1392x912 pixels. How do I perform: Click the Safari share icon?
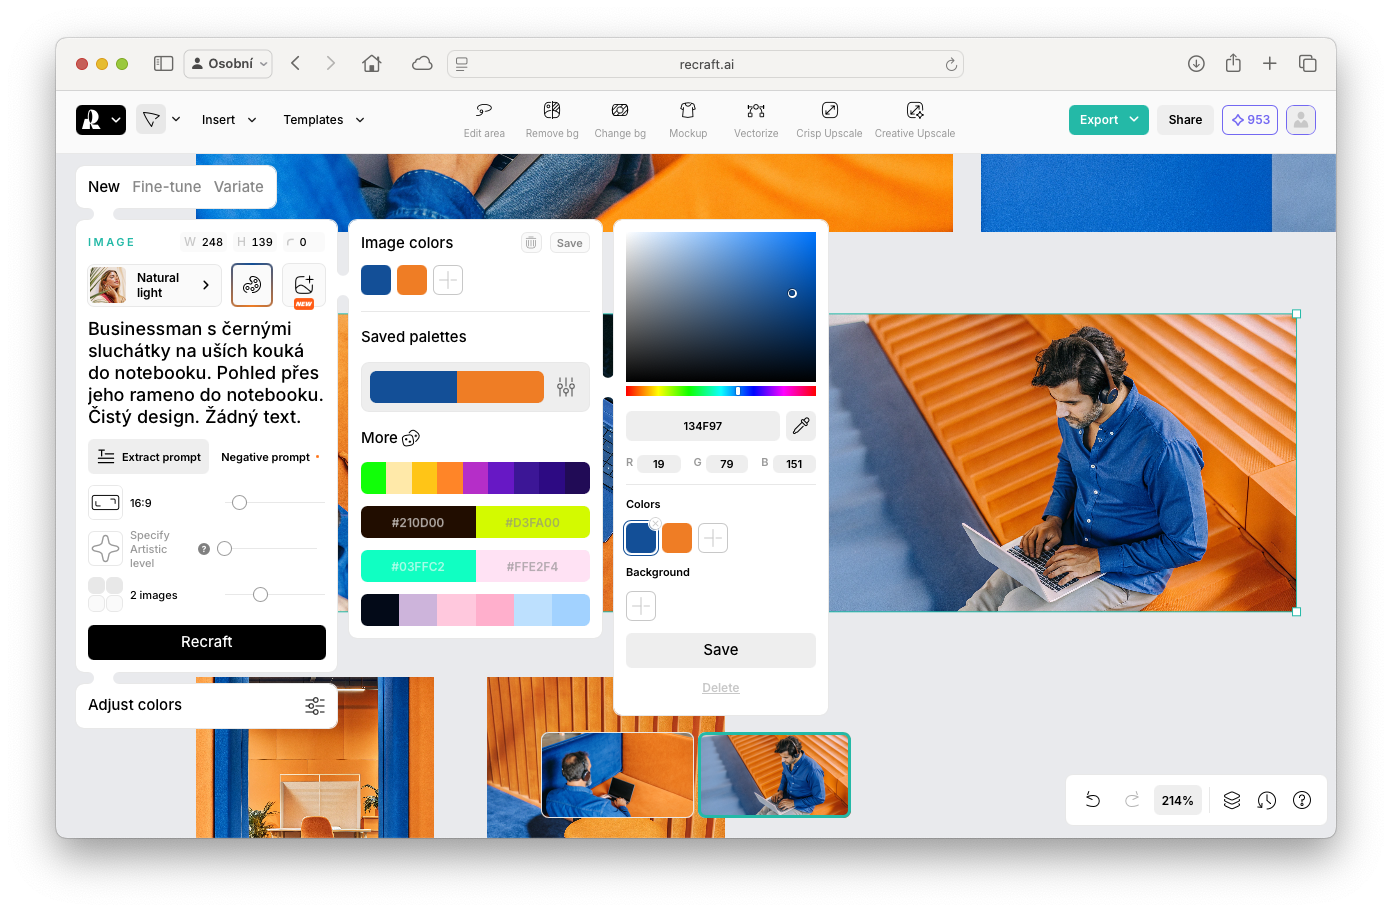pyautogui.click(x=1233, y=63)
